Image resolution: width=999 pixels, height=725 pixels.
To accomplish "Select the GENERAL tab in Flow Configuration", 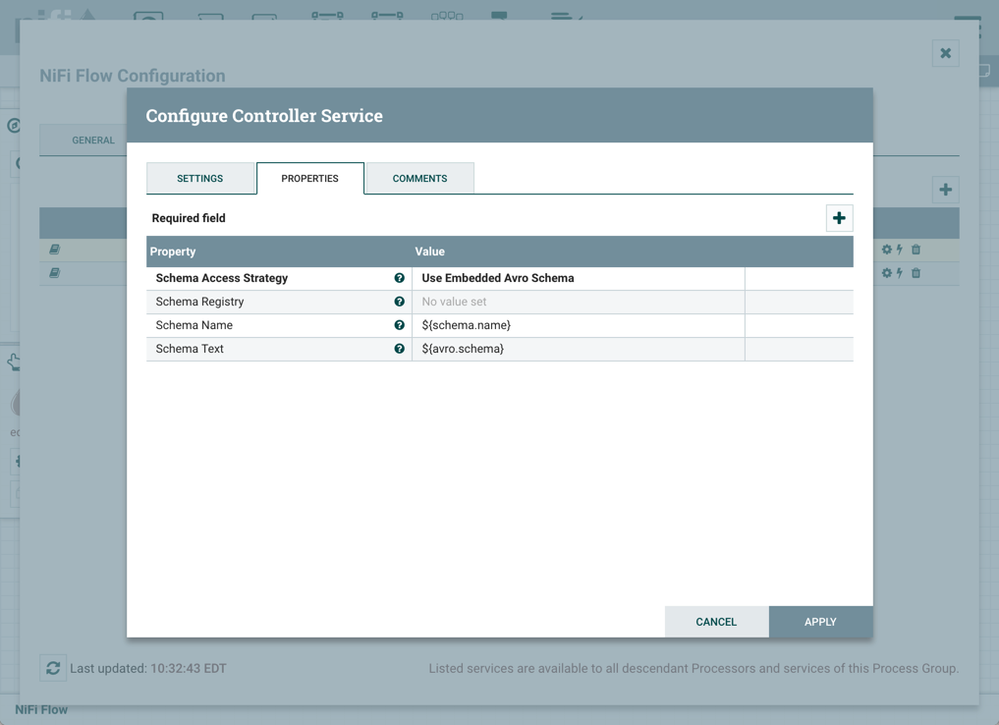I will [x=93, y=140].
